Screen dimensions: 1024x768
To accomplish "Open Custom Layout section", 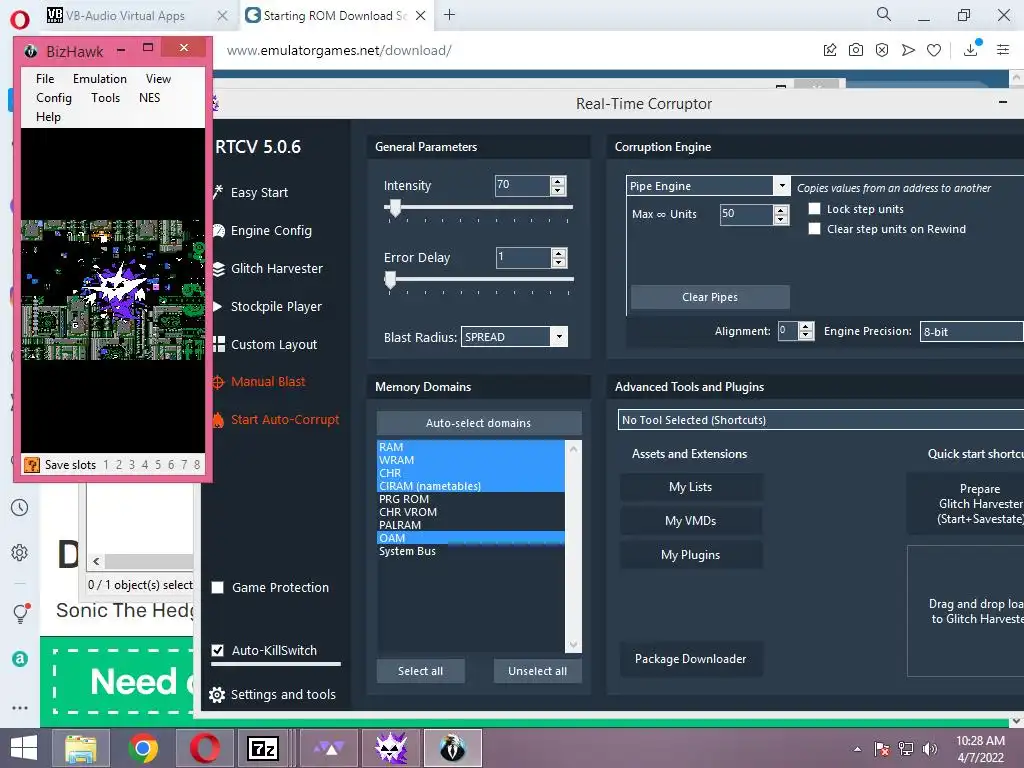I will pos(273,344).
